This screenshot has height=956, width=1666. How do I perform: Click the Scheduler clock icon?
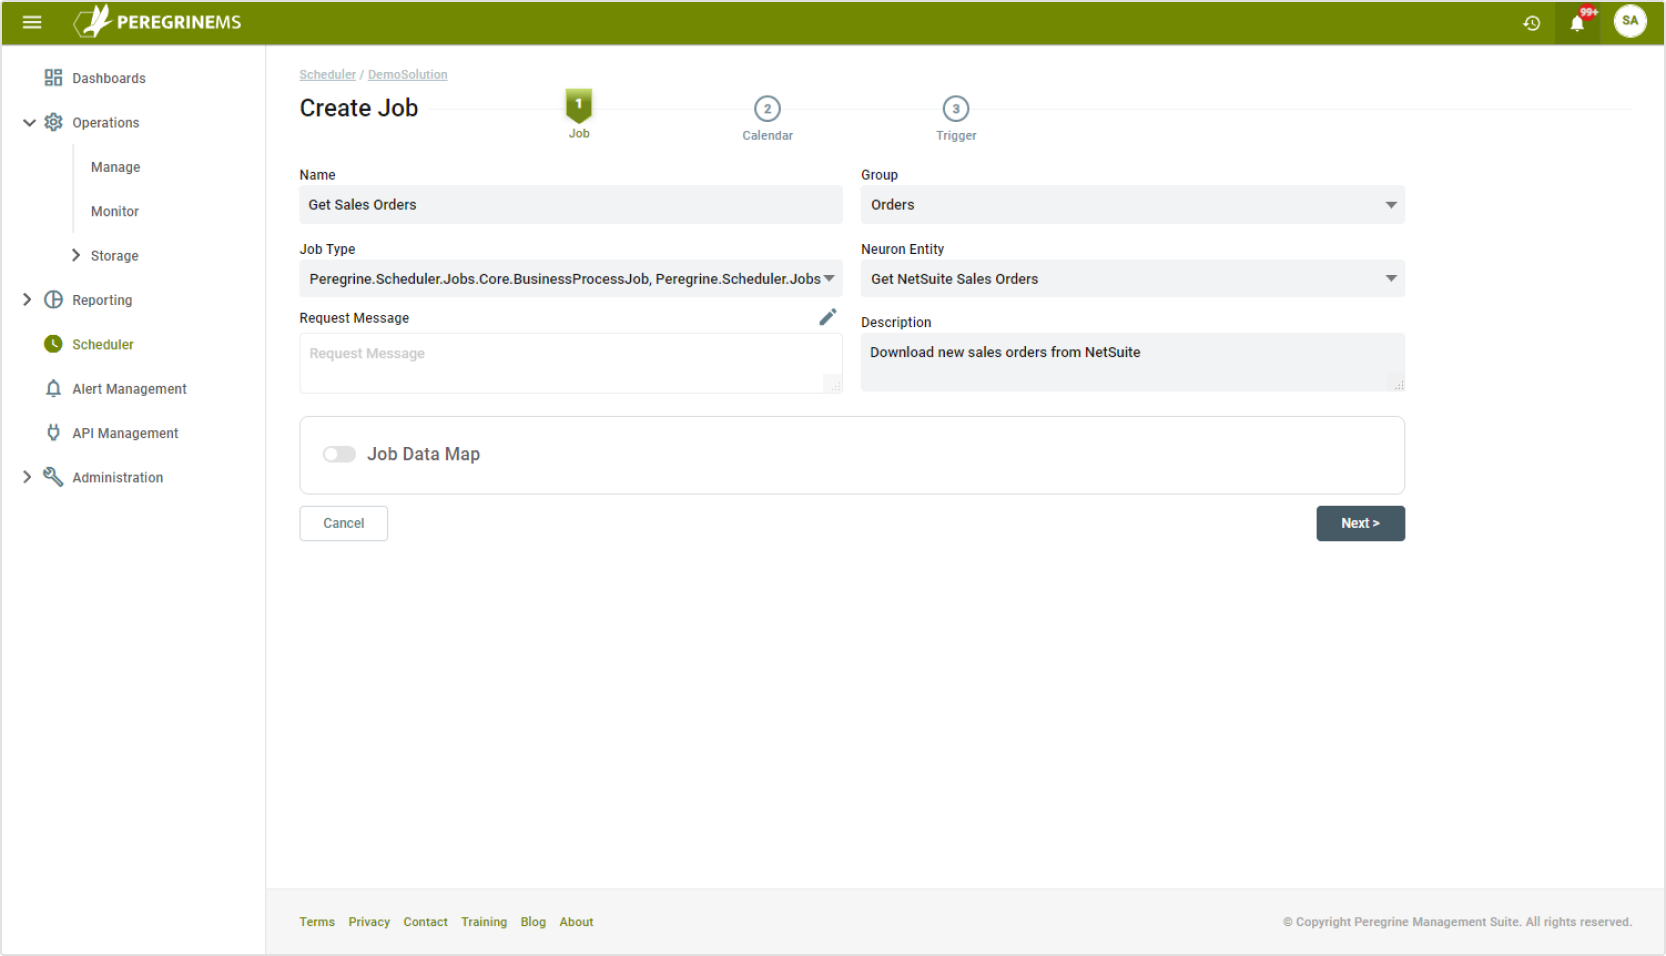53,344
